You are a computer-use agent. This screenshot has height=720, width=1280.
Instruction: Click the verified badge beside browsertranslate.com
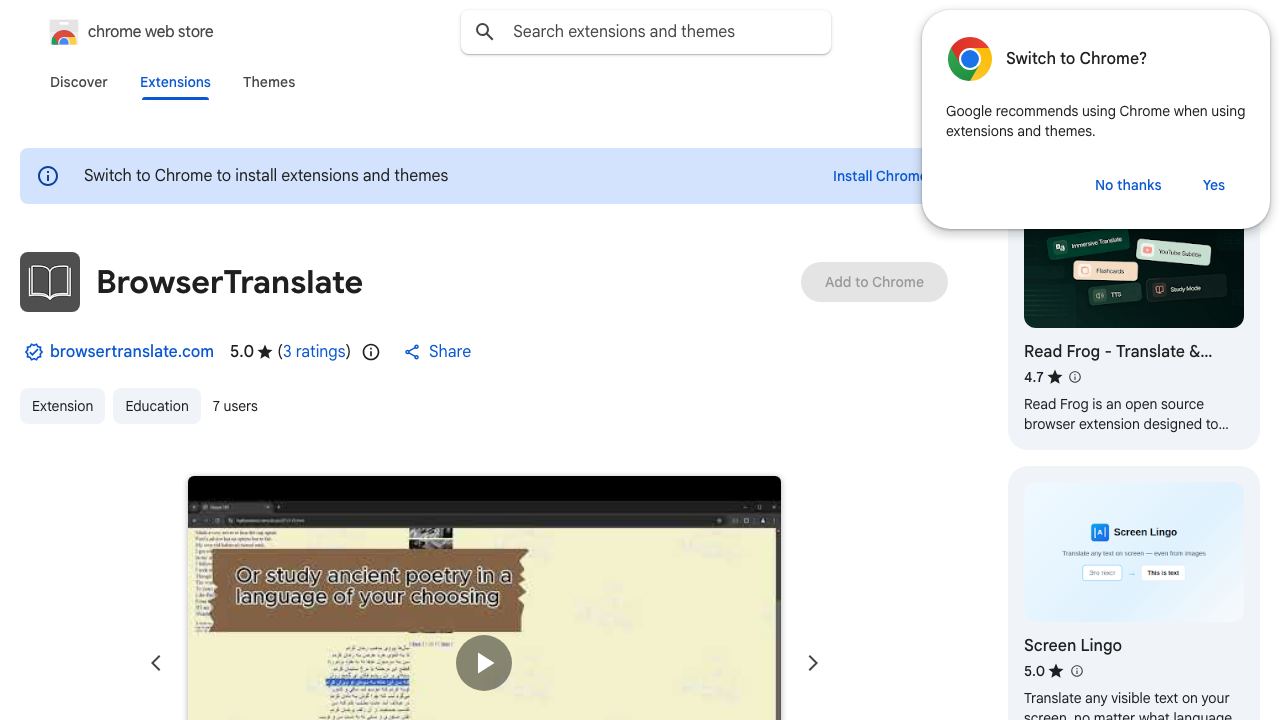(x=34, y=352)
